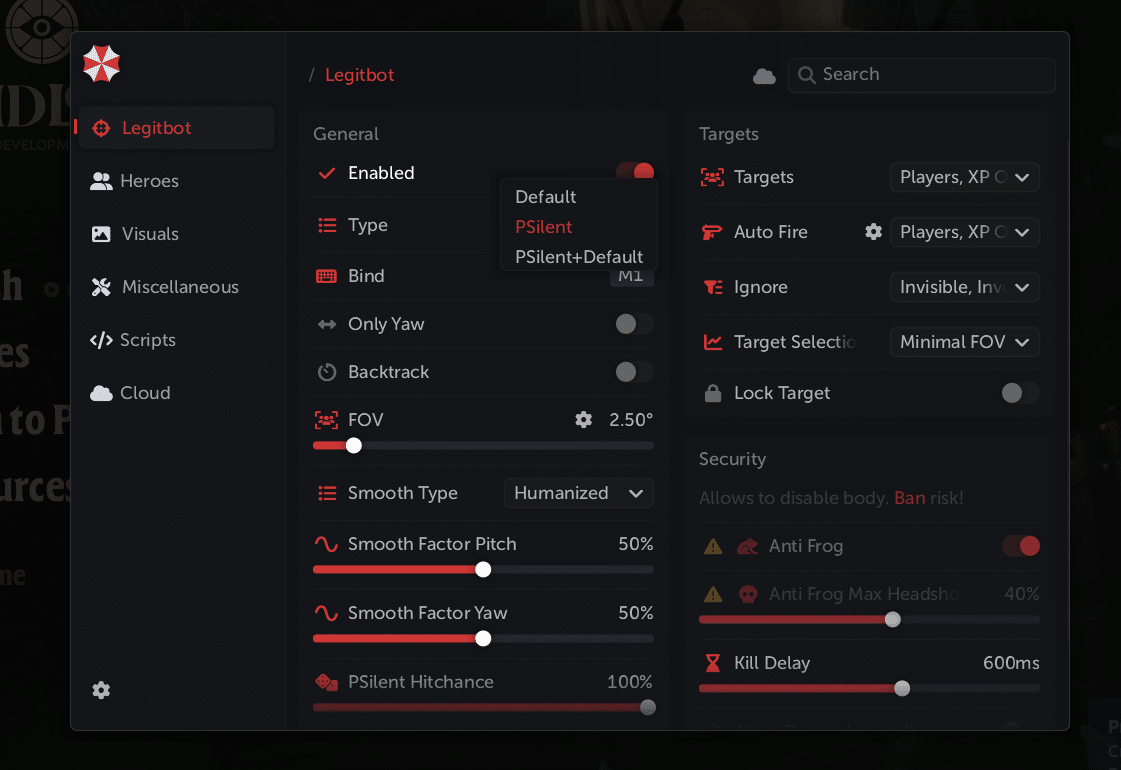This screenshot has width=1121, height=770.
Task: Click the umbrella logo icon
Action: (x=102, y=64)
